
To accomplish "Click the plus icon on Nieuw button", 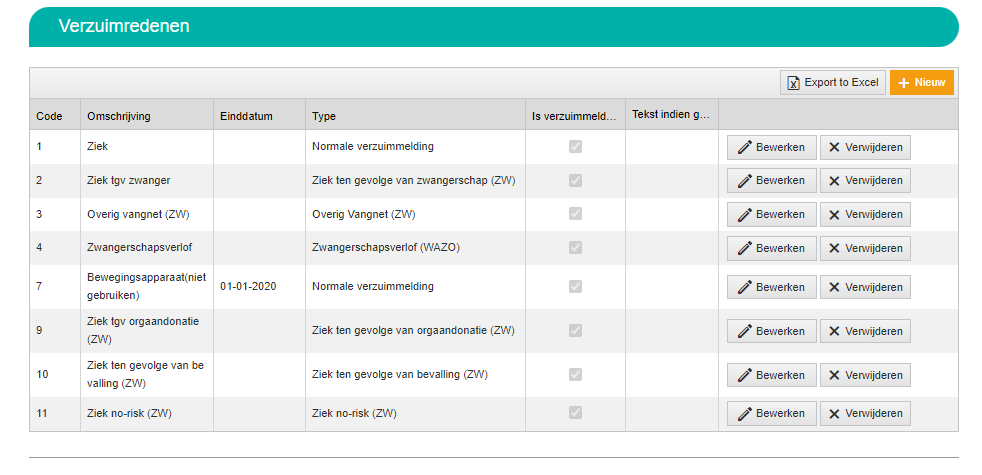I will [x=903, y=83].
